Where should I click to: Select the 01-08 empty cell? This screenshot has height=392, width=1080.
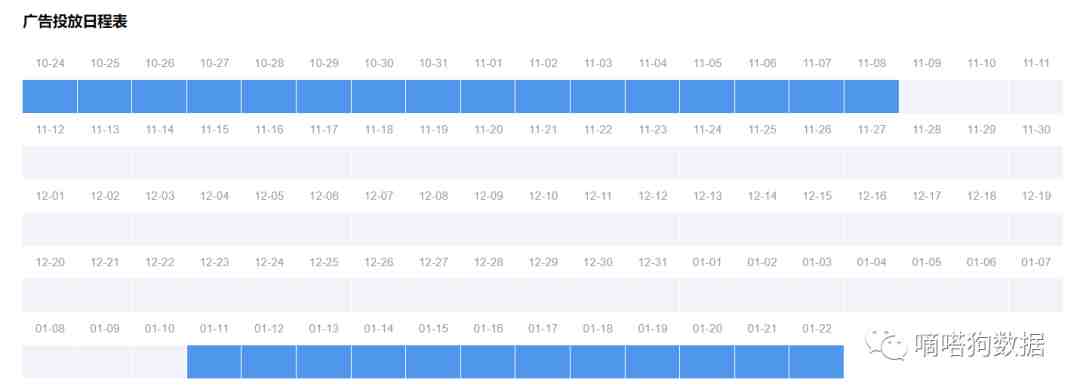point(50,362)
